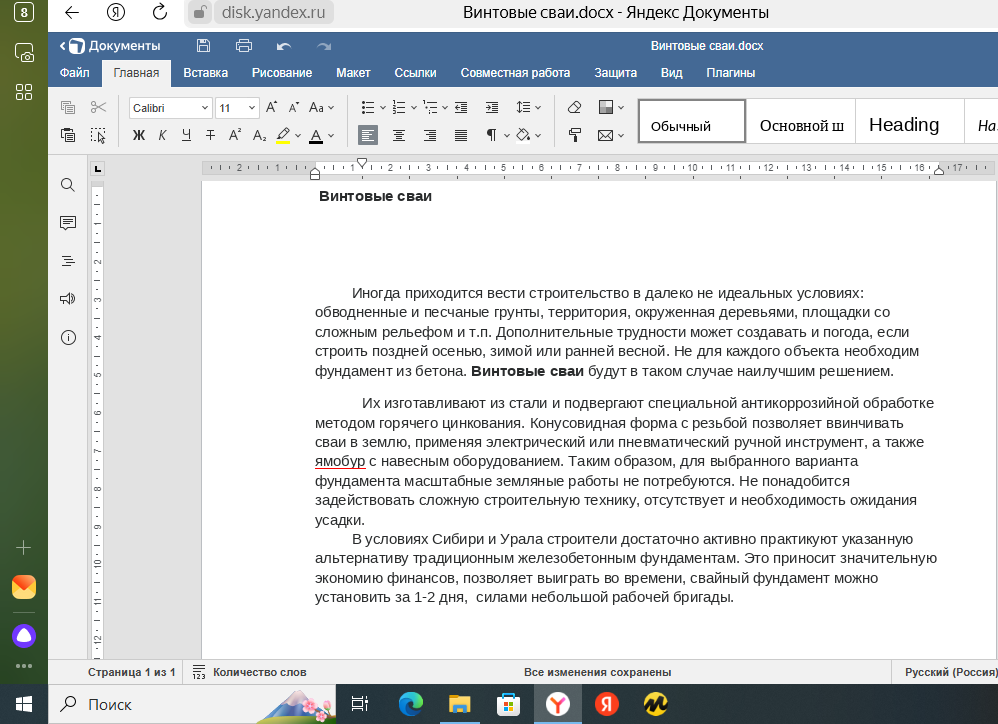
Task: Expand bulleted list options arrow
Action: (x=383, y=108)
